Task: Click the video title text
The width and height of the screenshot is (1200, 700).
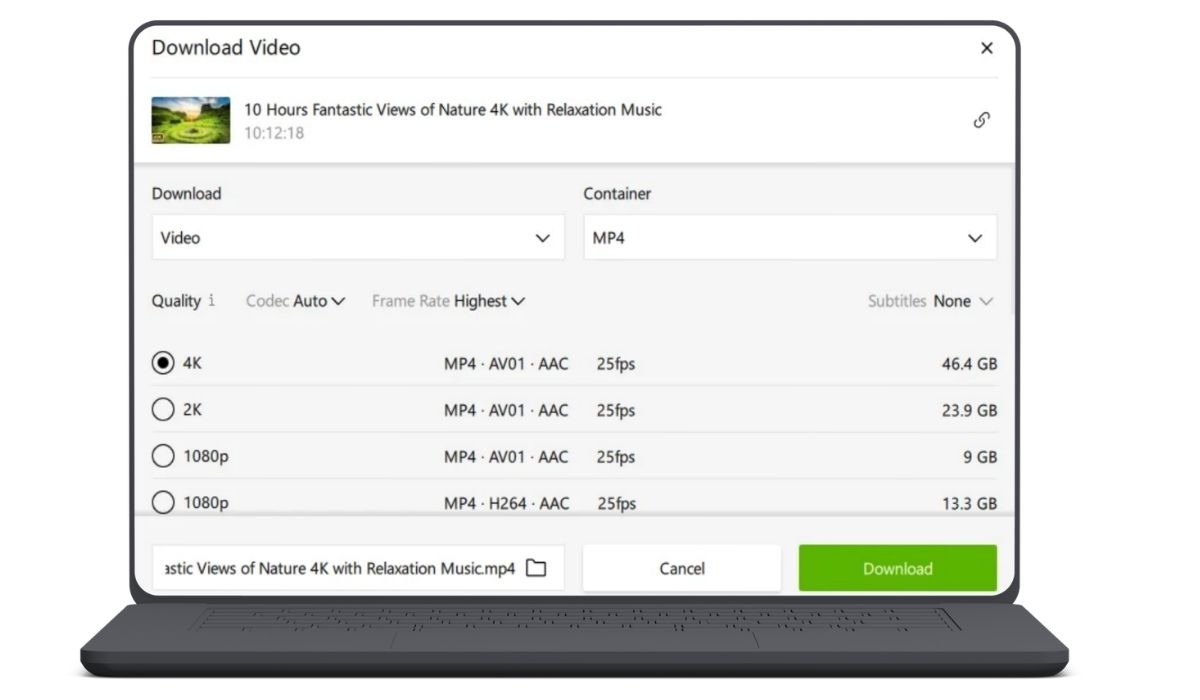Action: click(453, 110)
